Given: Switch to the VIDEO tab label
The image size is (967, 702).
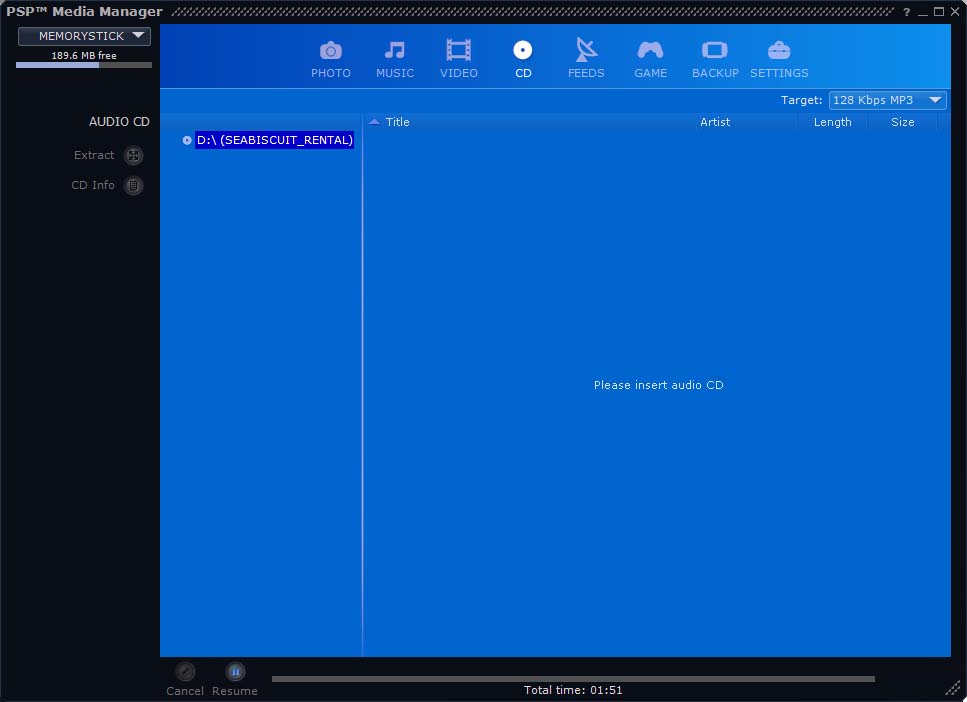Looking at the screenshot, I should click(458, 73).
